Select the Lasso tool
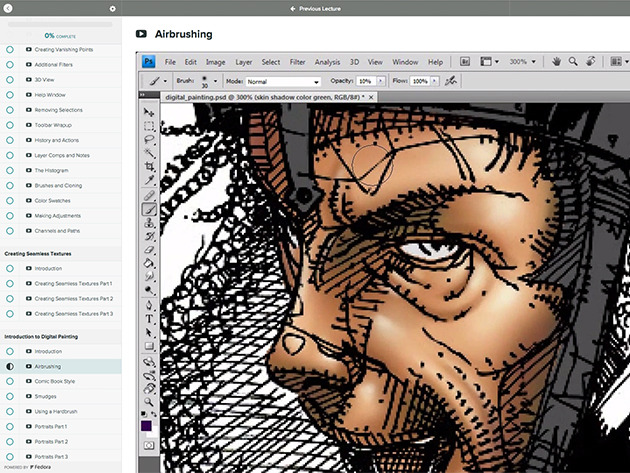The width and height of the screenshot is (630, 473). pyautogui.click(x=149, y=139)
